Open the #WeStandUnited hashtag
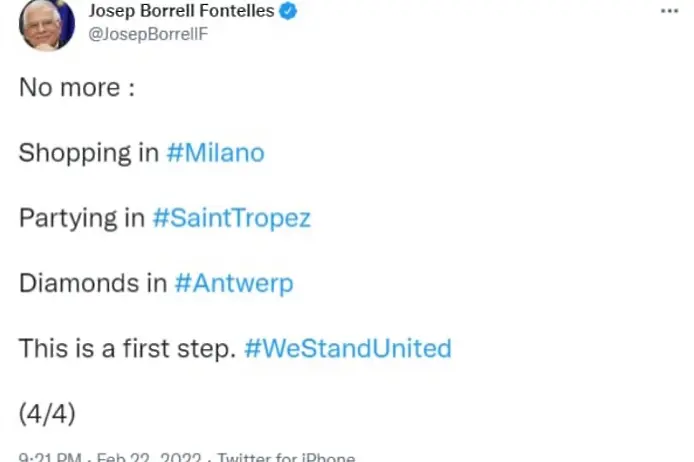 (x=347, y=349)
